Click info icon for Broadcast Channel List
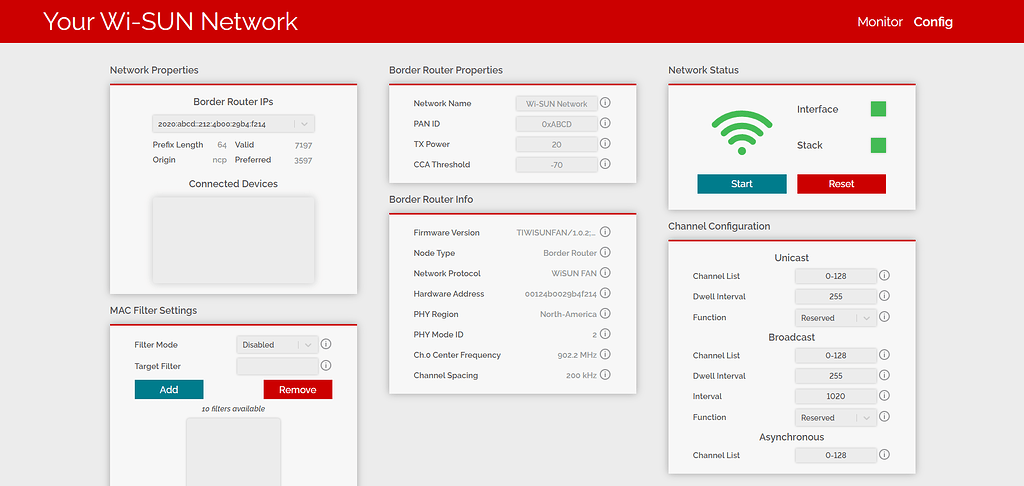The image size is (1024, 486). coord(884,355)
